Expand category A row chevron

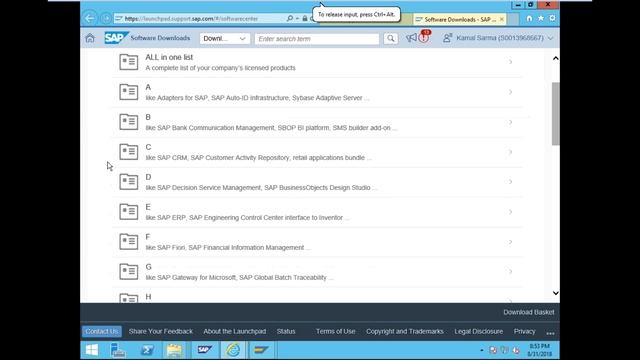pyautogui.click(x=510, y=92)
